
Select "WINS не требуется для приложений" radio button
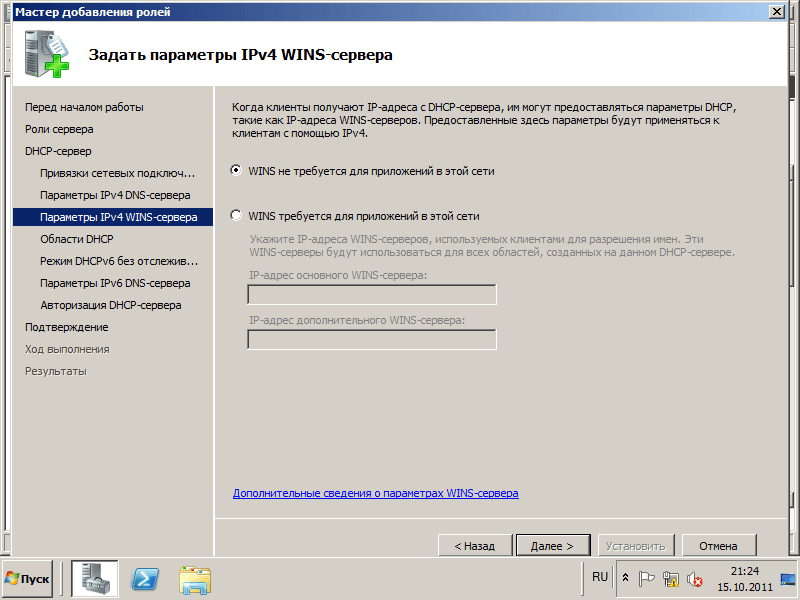point(236,170)
